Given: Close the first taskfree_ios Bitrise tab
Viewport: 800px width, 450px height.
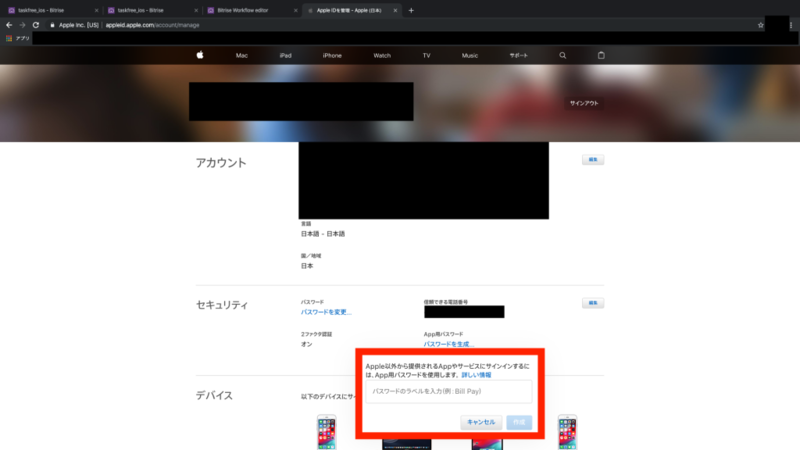Looking at the screenshot, I should (x=96, y=10).
